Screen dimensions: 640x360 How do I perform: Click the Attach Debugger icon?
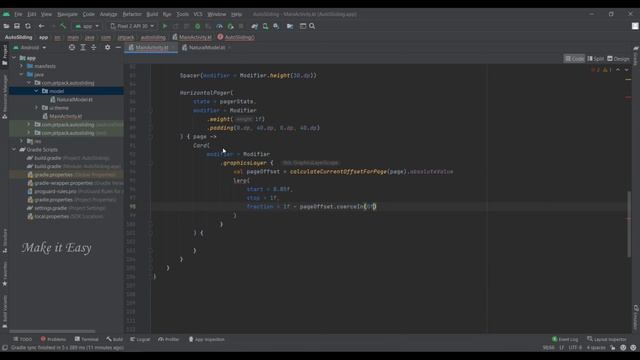(231, 26)
